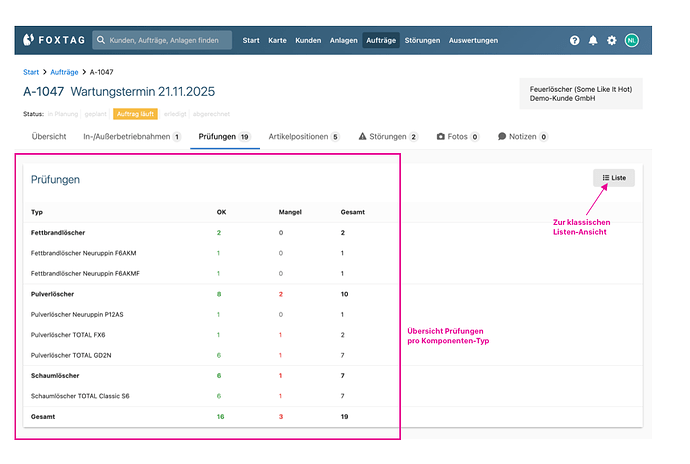This screenshot has width=690, height=464.
Task: Open the Störungen tab with warning icon
Action: 388,136
